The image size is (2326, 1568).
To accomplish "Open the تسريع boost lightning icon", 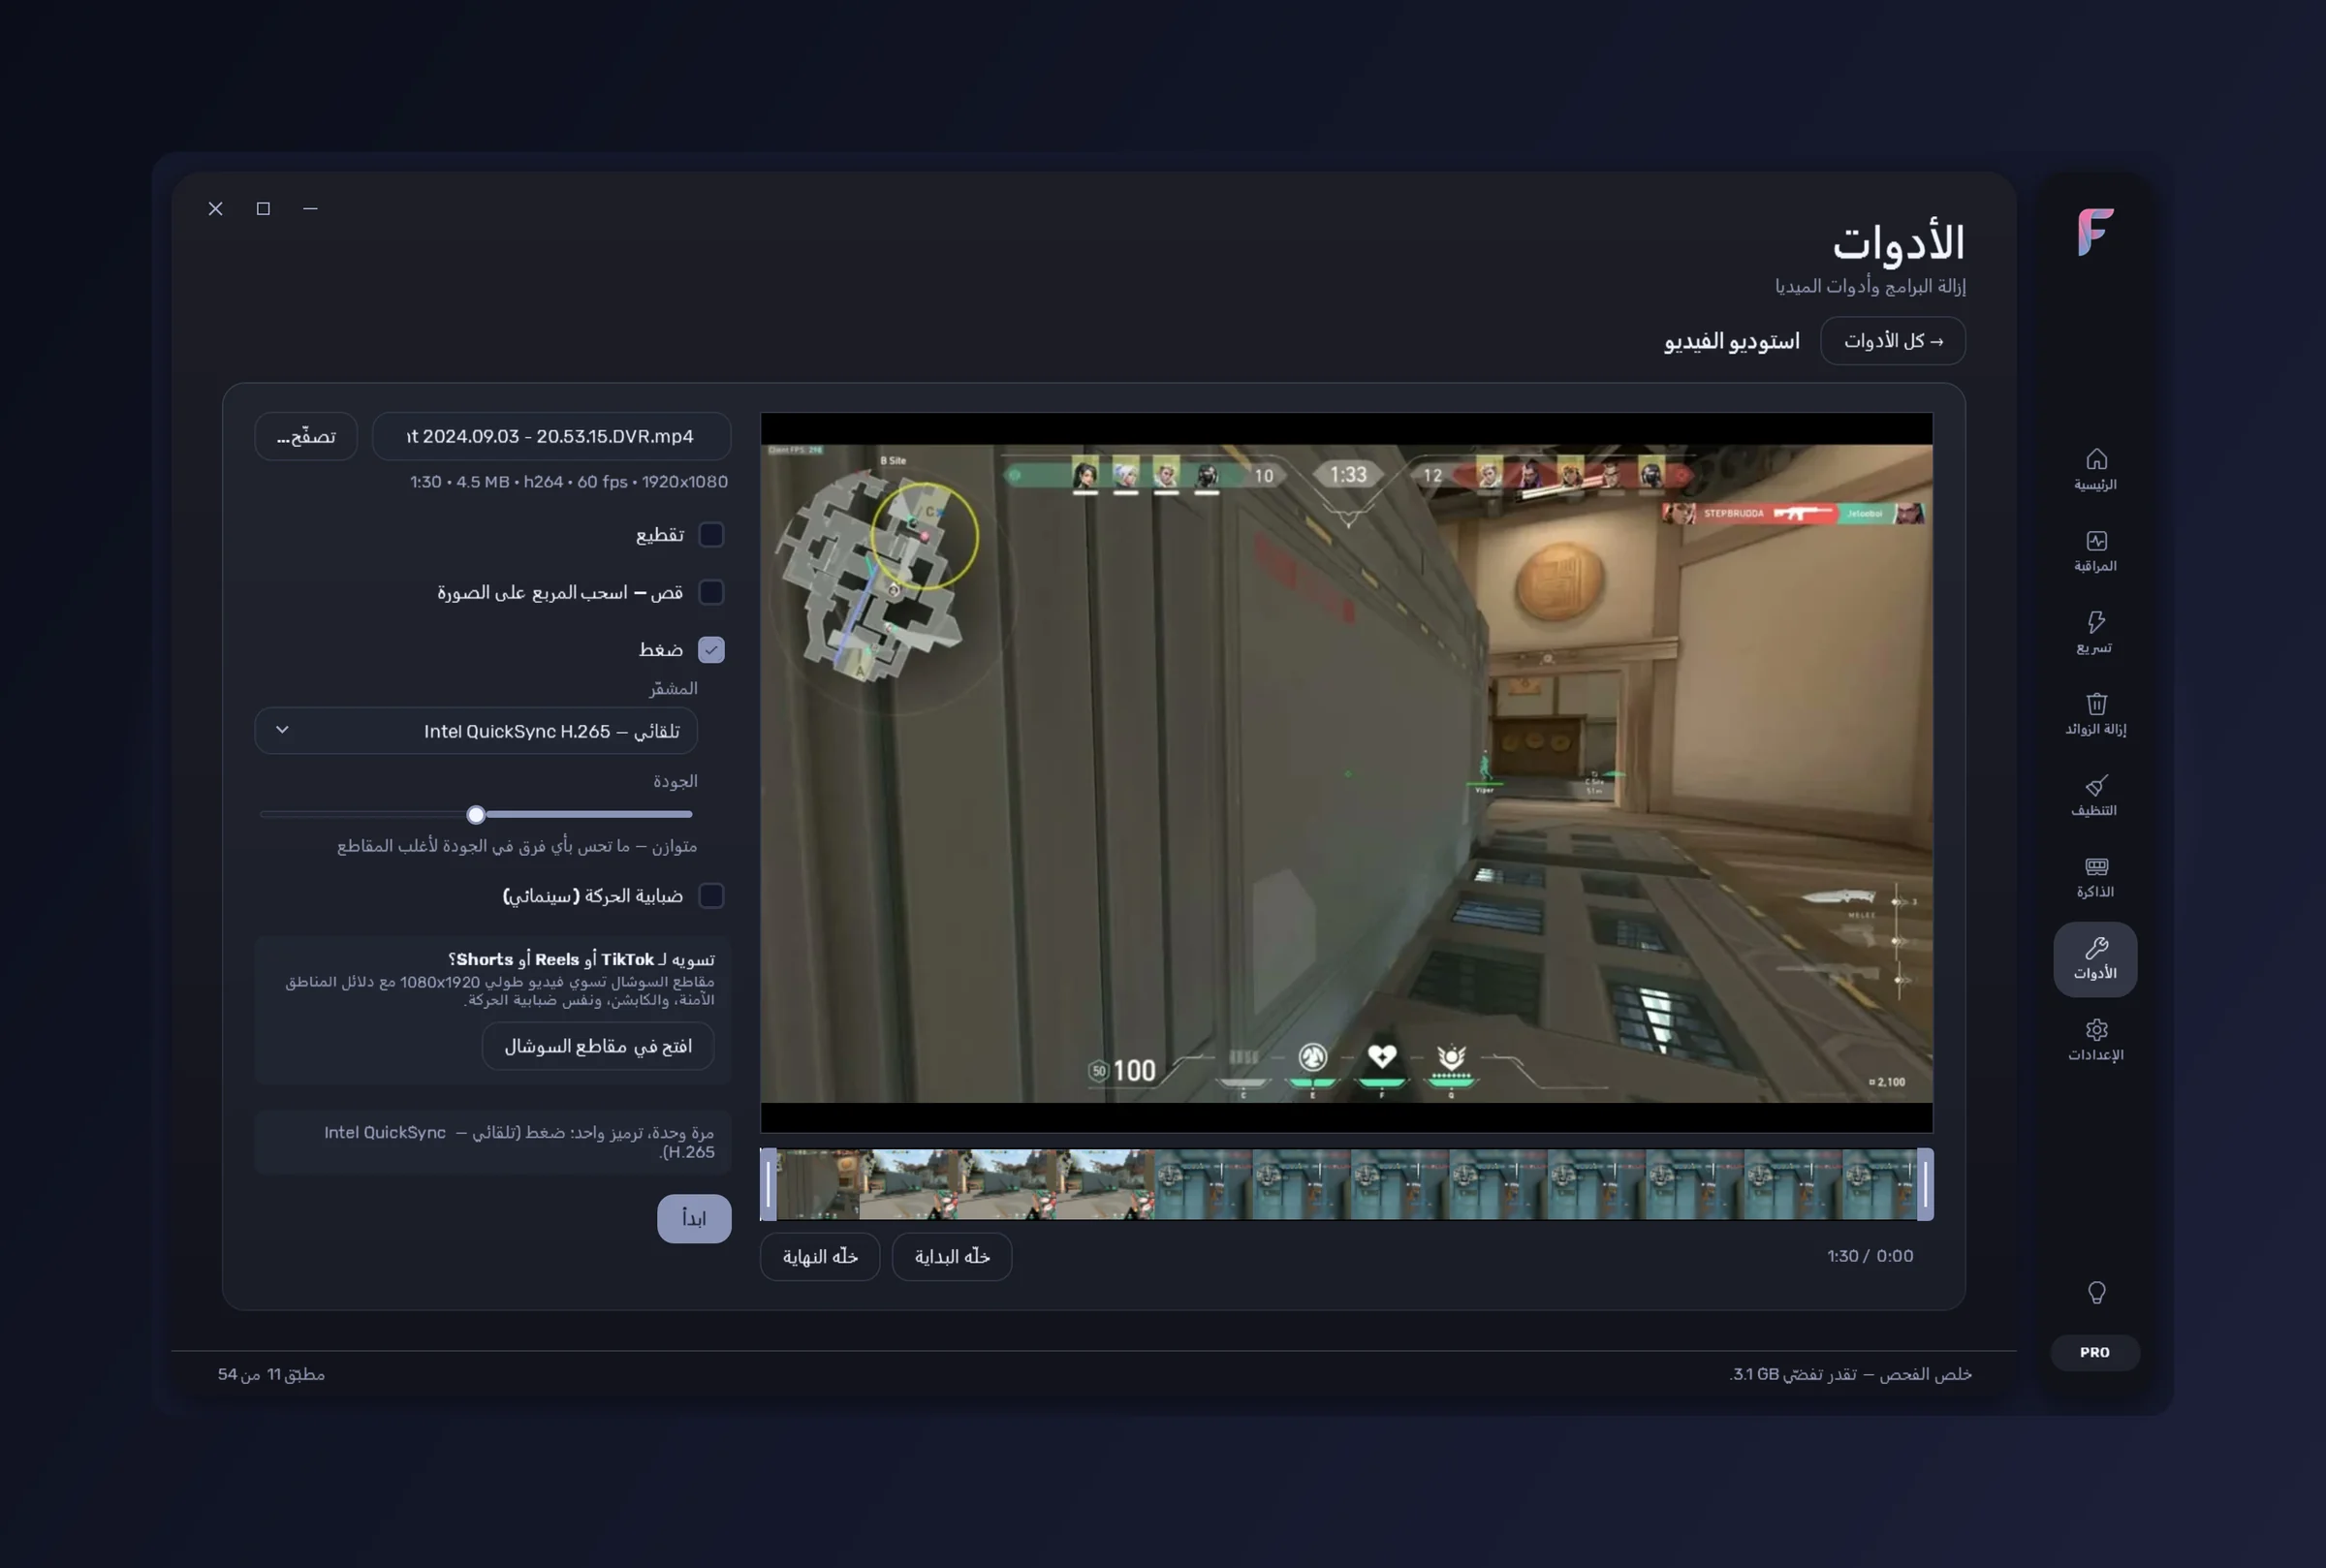I will pos(2096,623).
